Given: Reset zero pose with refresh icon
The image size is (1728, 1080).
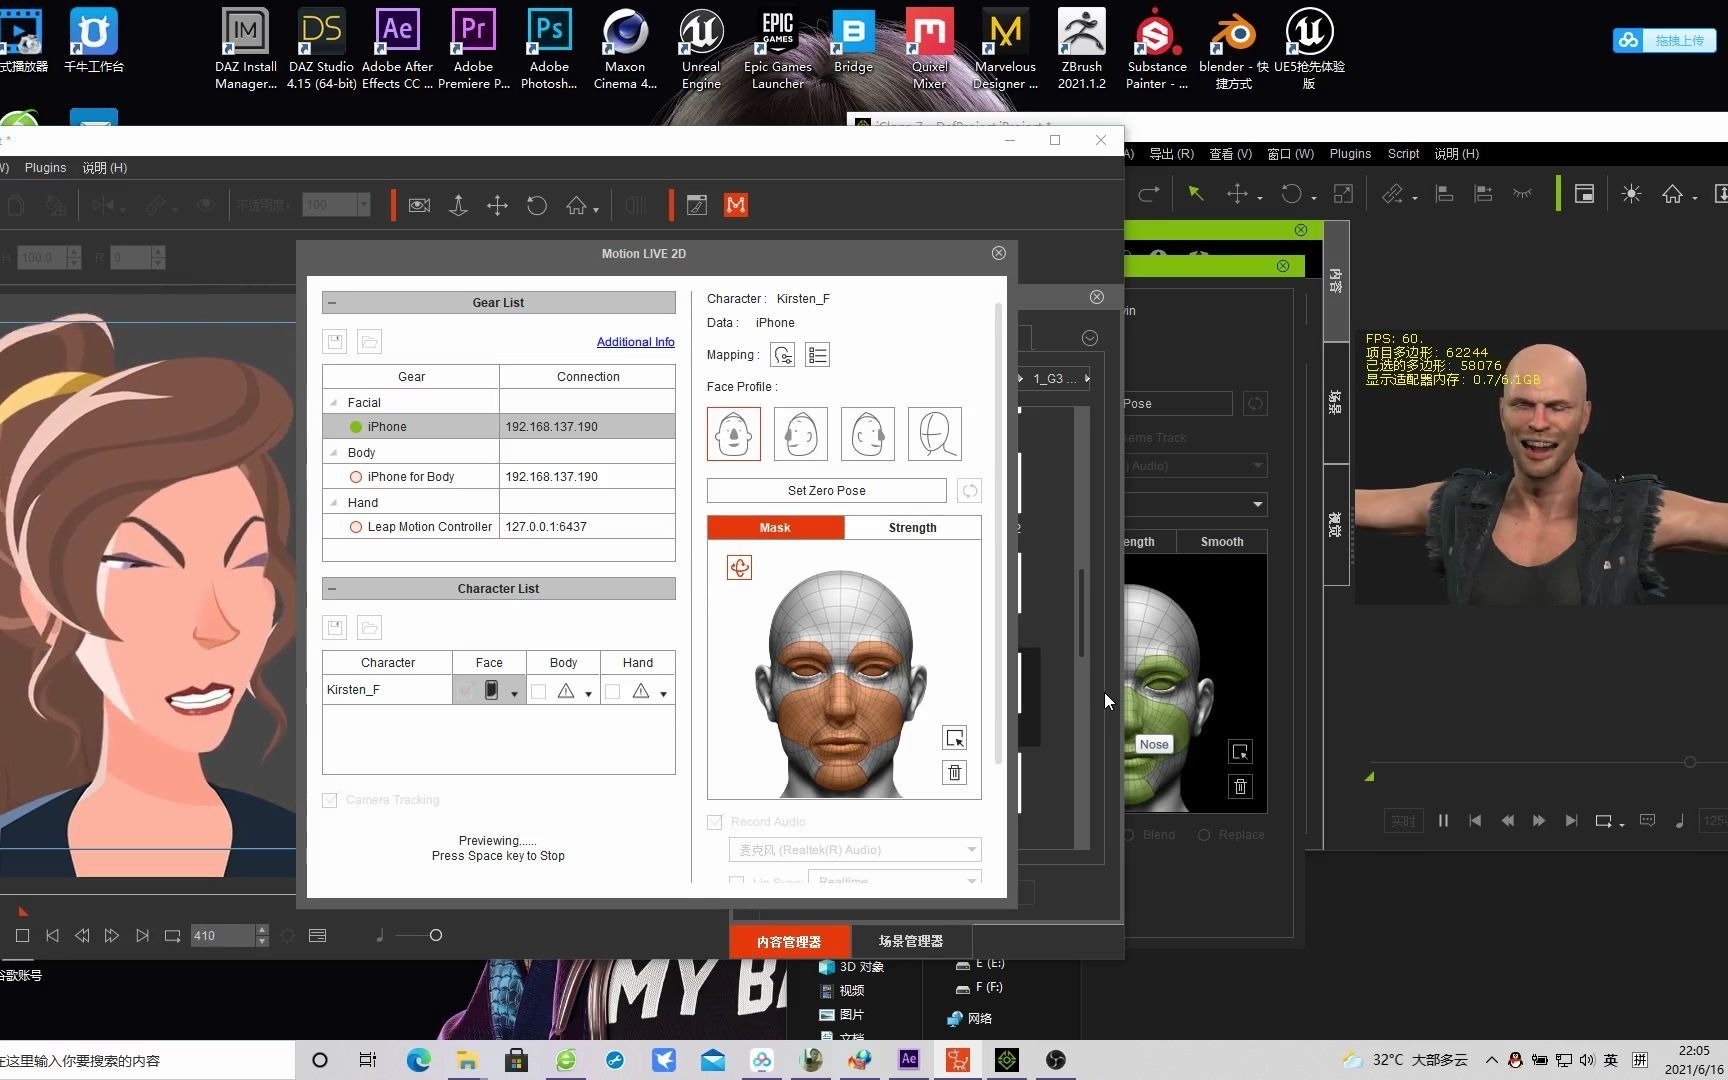Looking at the screenshot, I should (969, 491).
